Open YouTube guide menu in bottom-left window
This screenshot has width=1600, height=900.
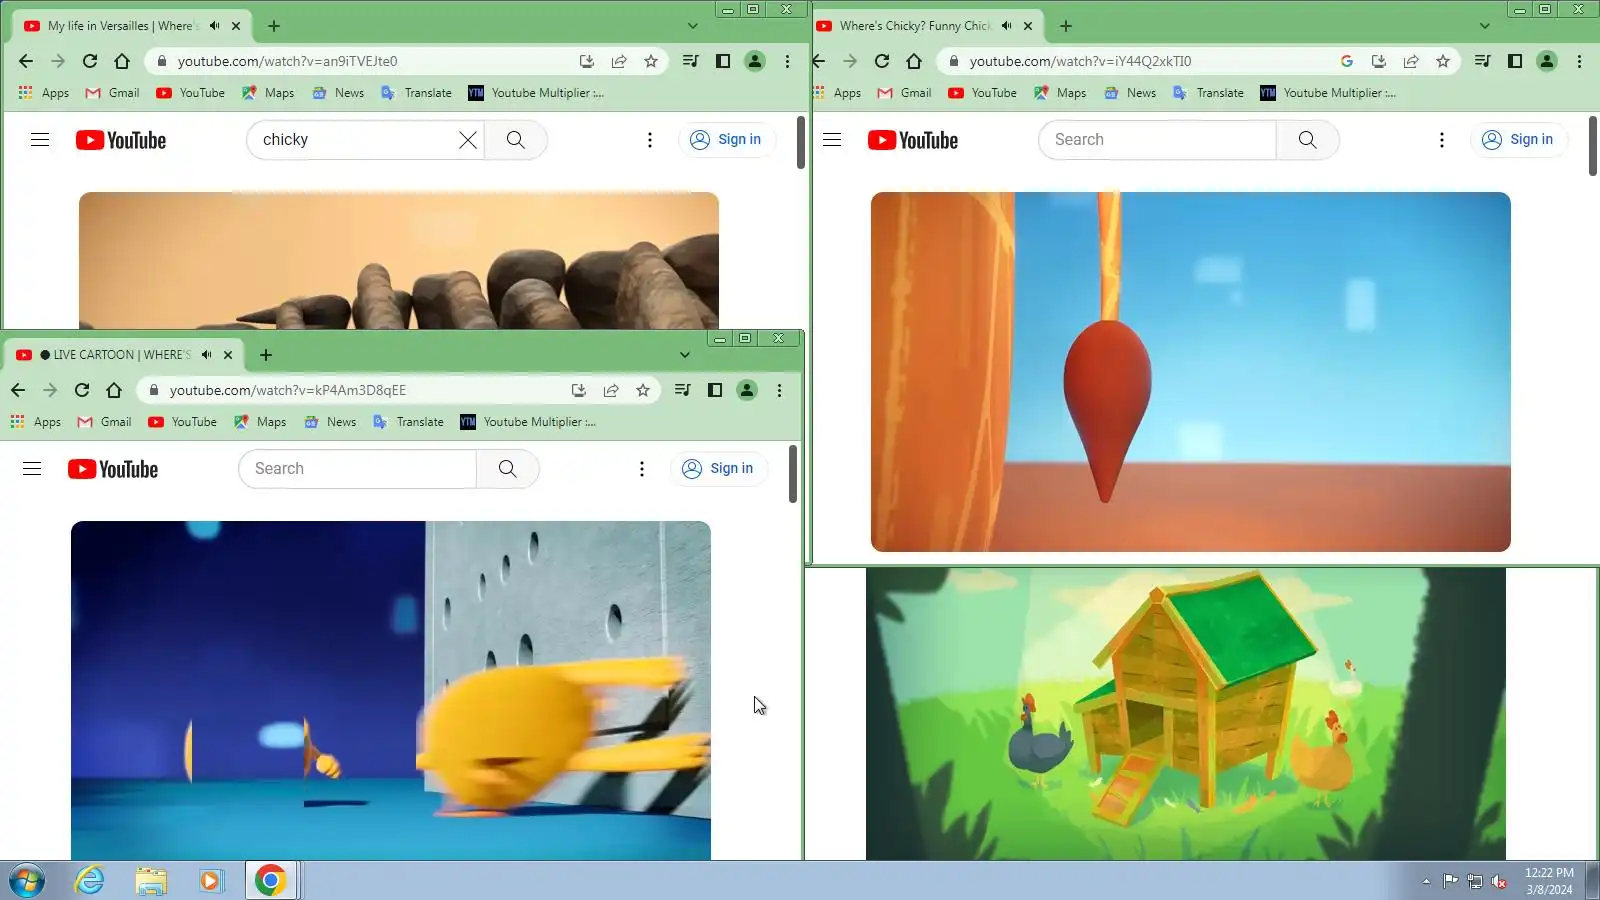32,469
